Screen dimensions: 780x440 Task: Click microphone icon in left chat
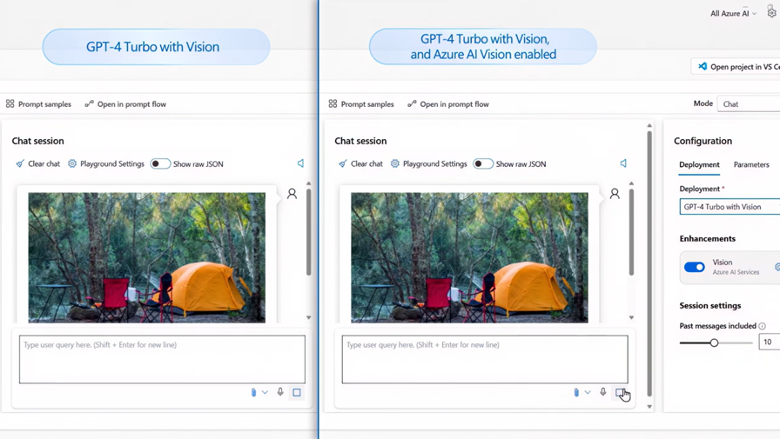(281, 392)
